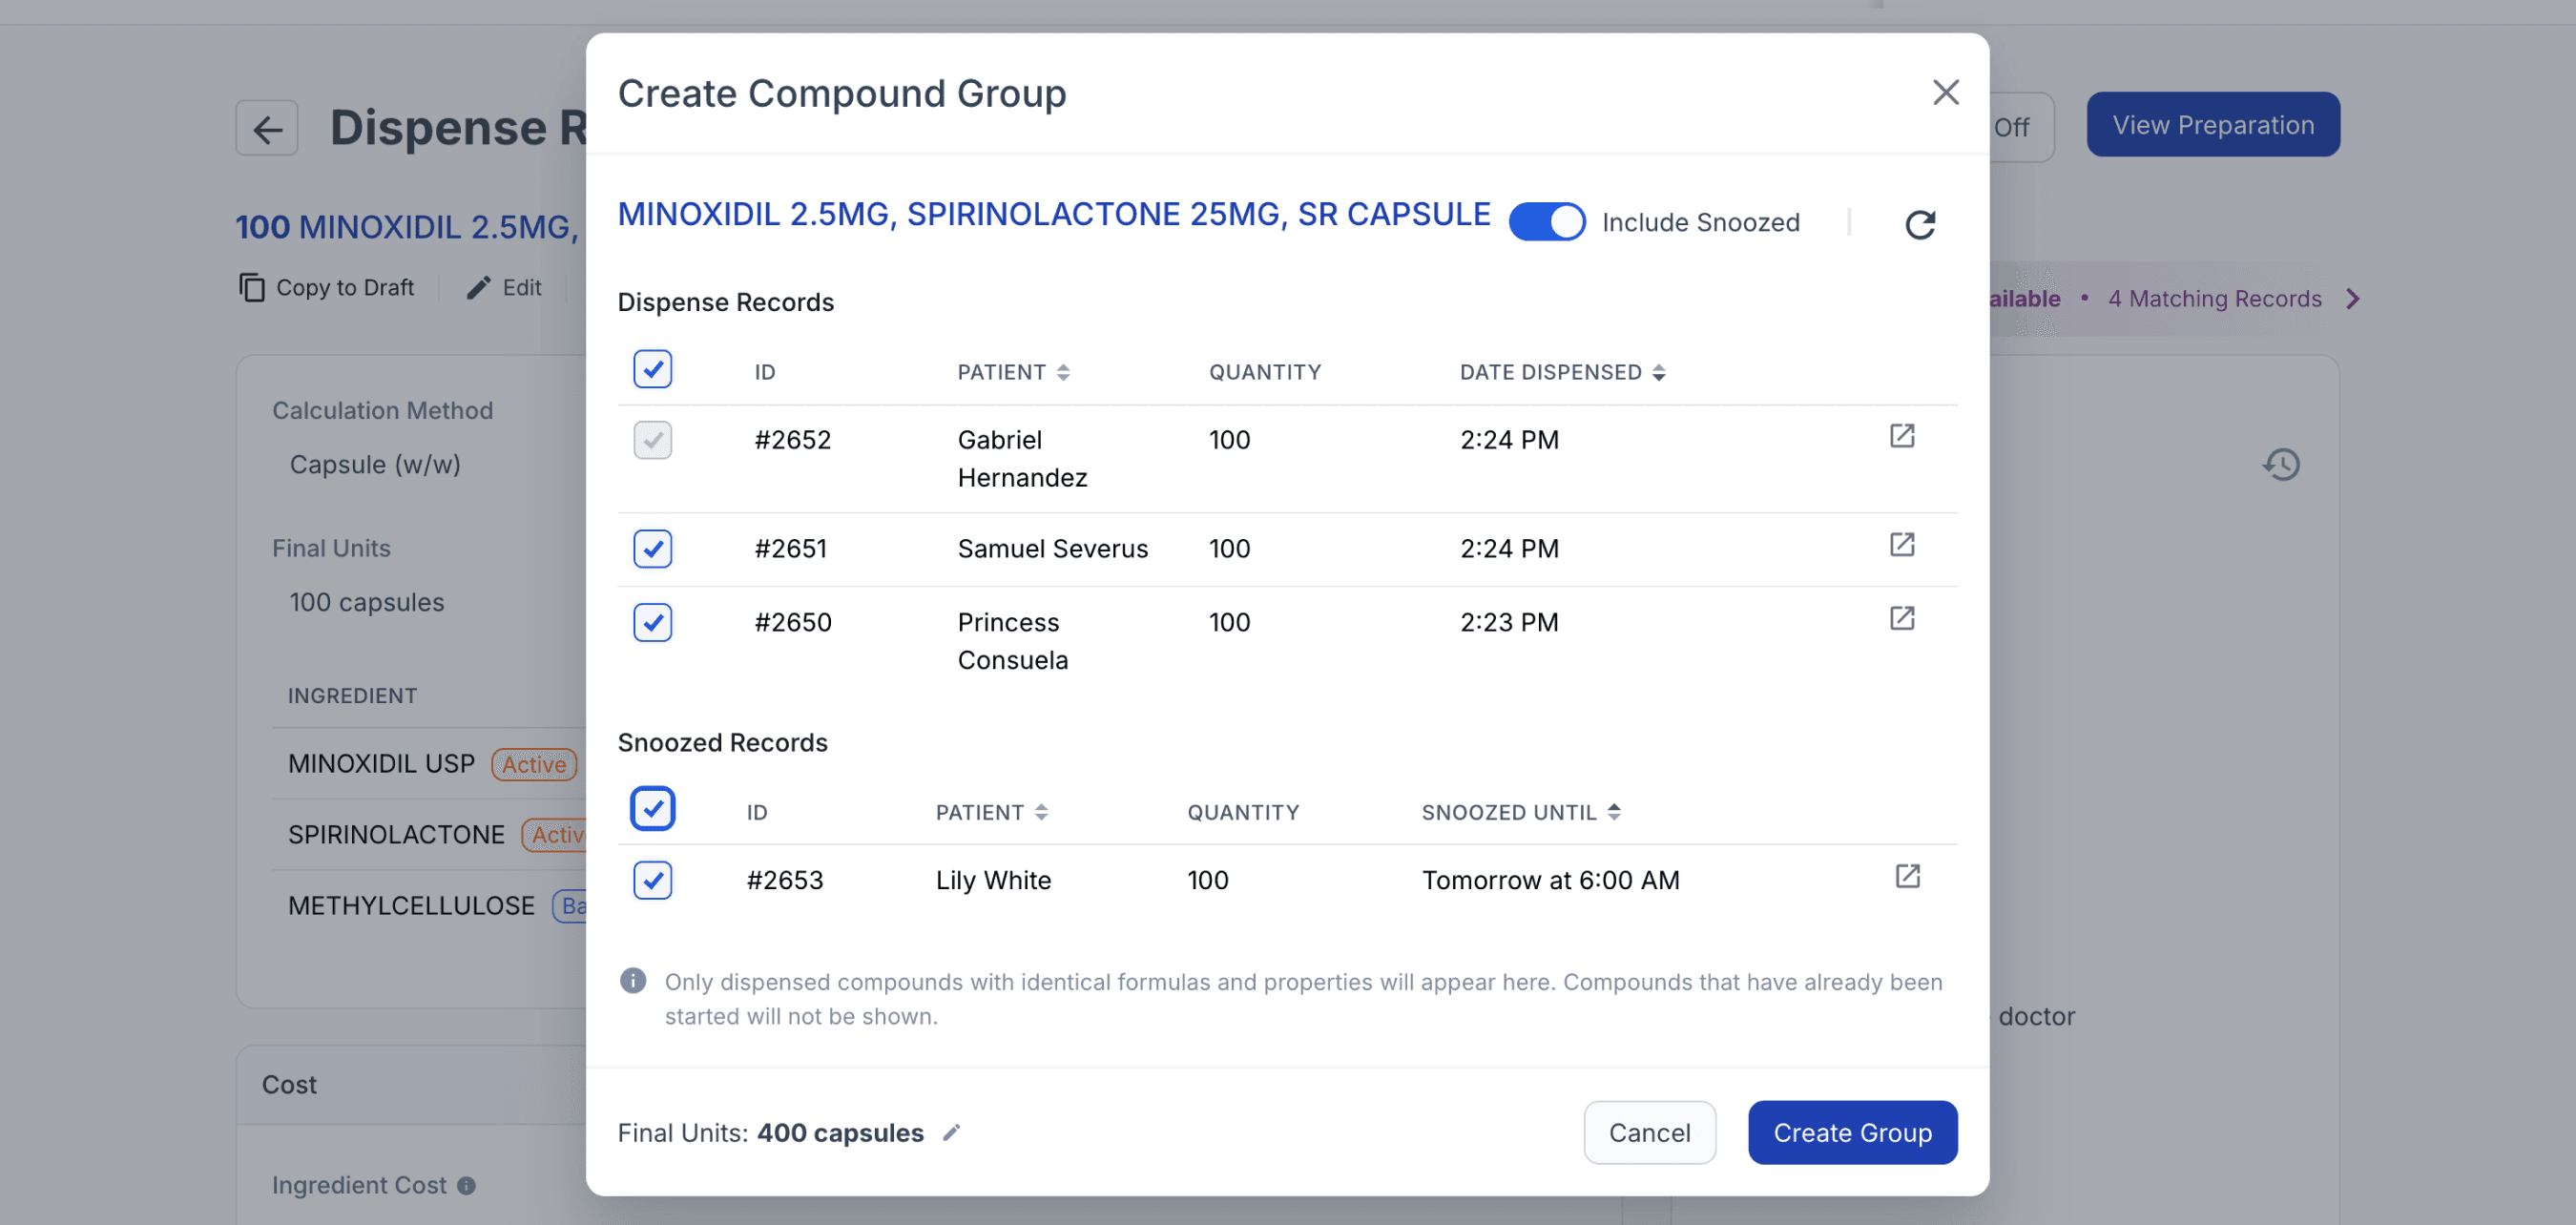Uncheck record #2651 Samuel Severus
The height and width of the screenshot is (1225, 2576).
pos(652,548)
